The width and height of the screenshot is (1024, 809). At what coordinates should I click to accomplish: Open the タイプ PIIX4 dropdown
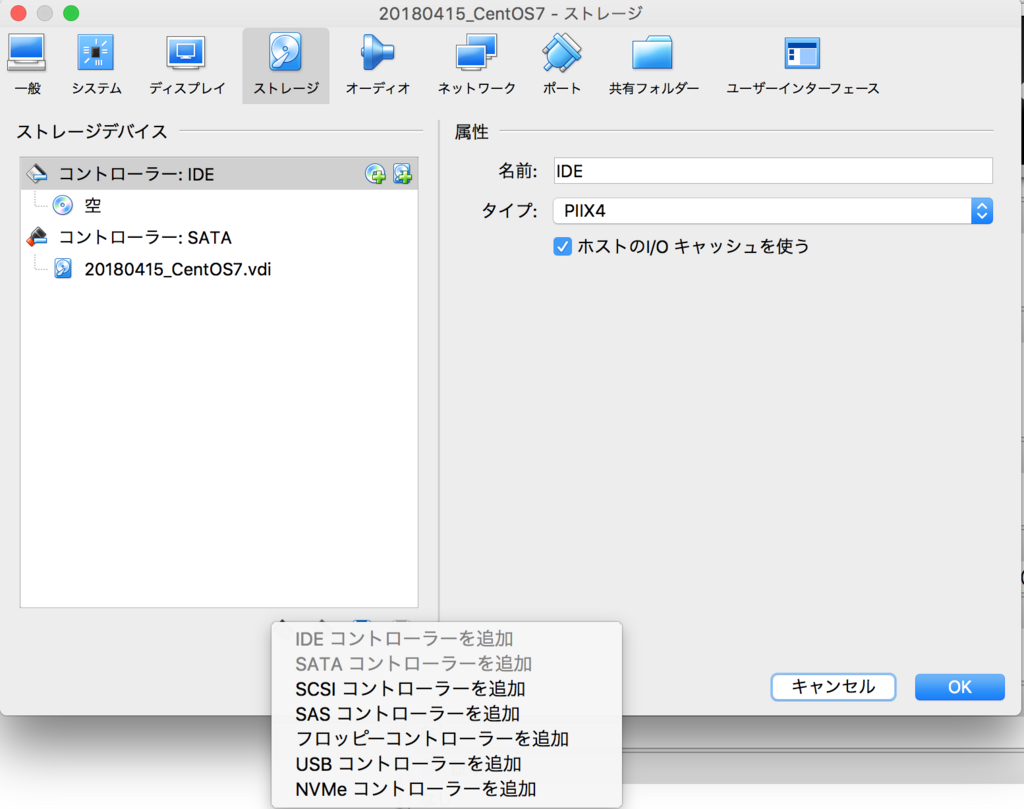pyautogui.click(x=981, y=211)
